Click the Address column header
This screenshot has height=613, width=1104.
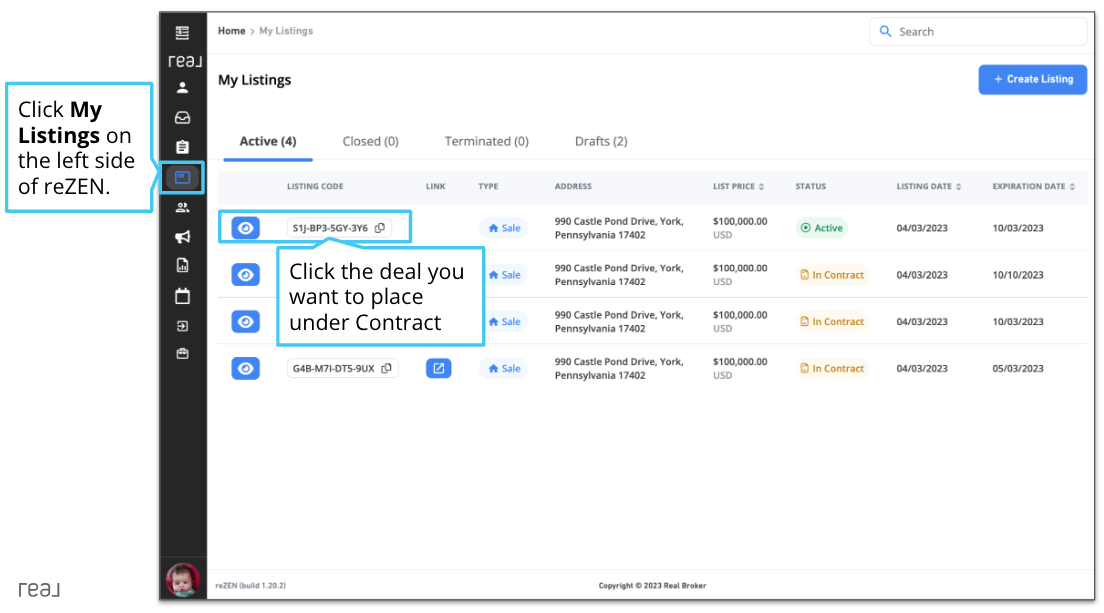(572, 187)
